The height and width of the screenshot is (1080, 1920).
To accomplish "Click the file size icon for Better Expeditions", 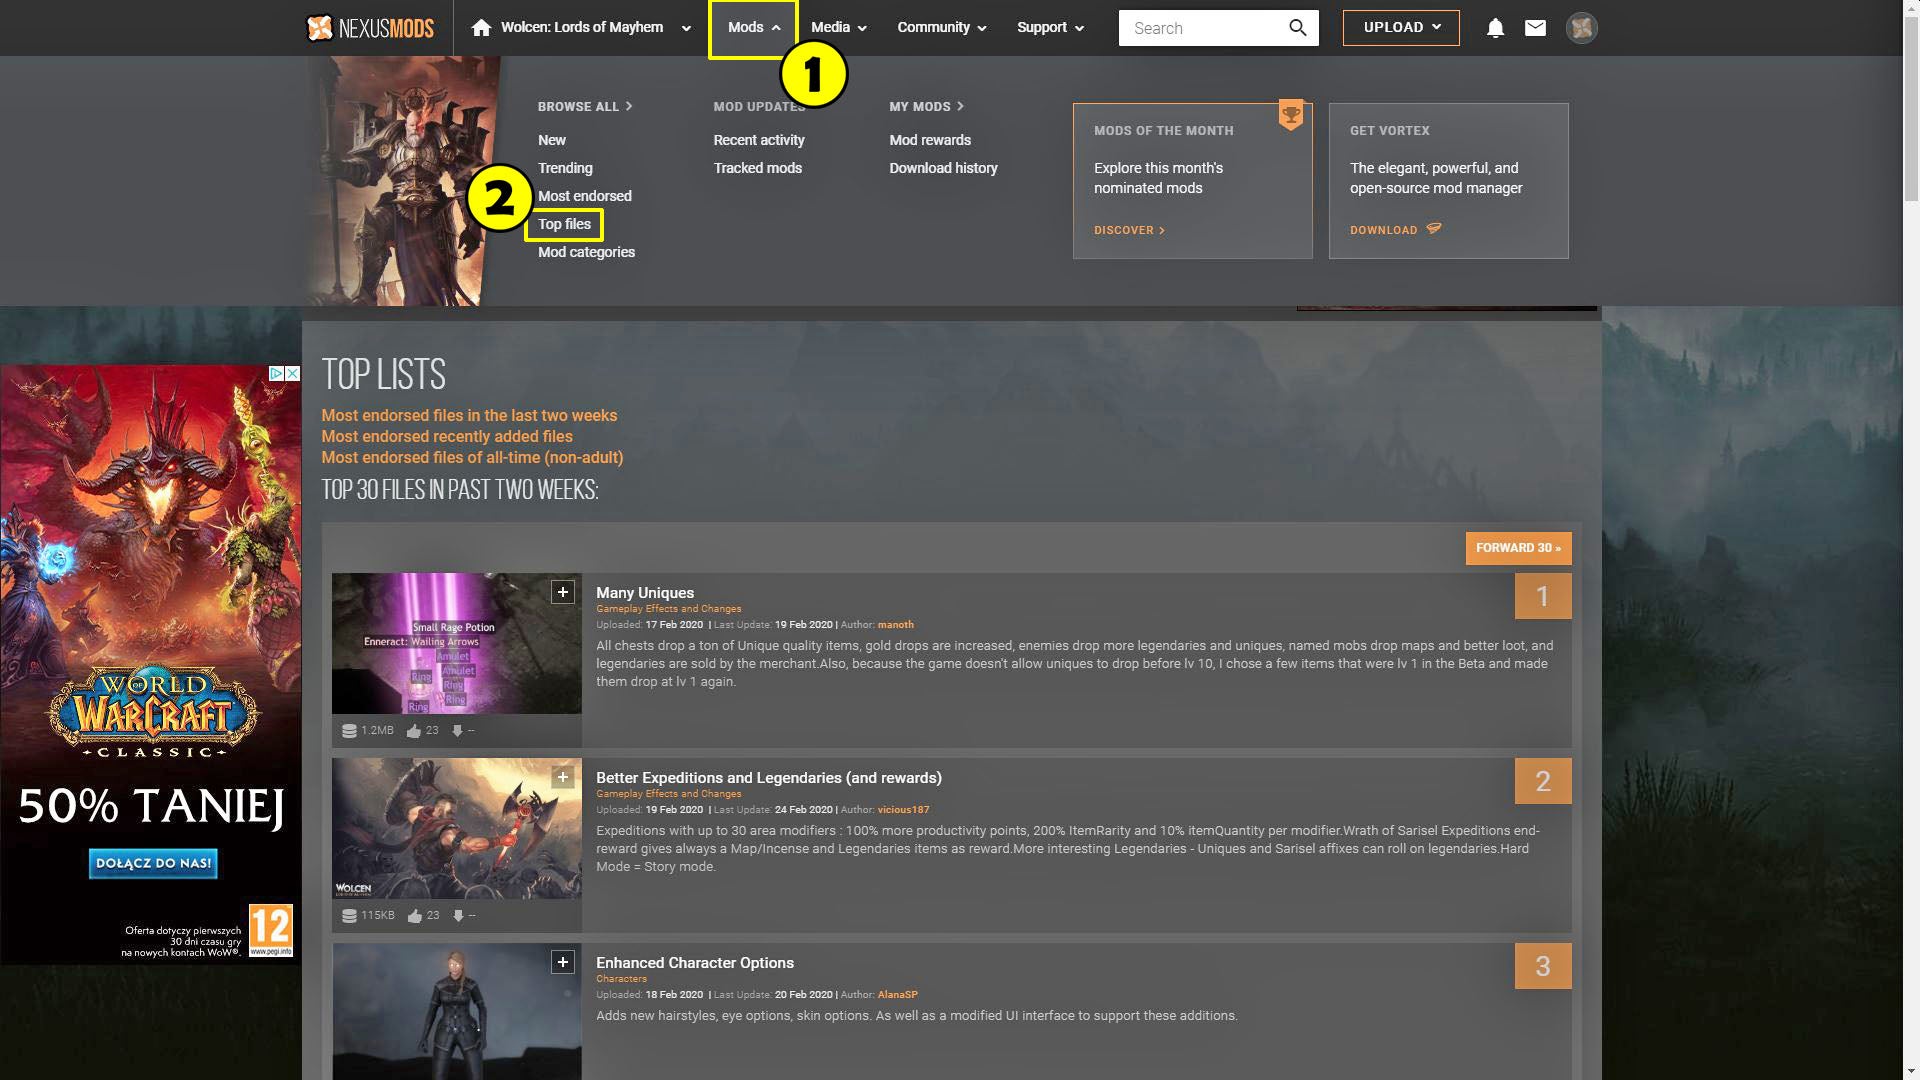I will 349,916.
